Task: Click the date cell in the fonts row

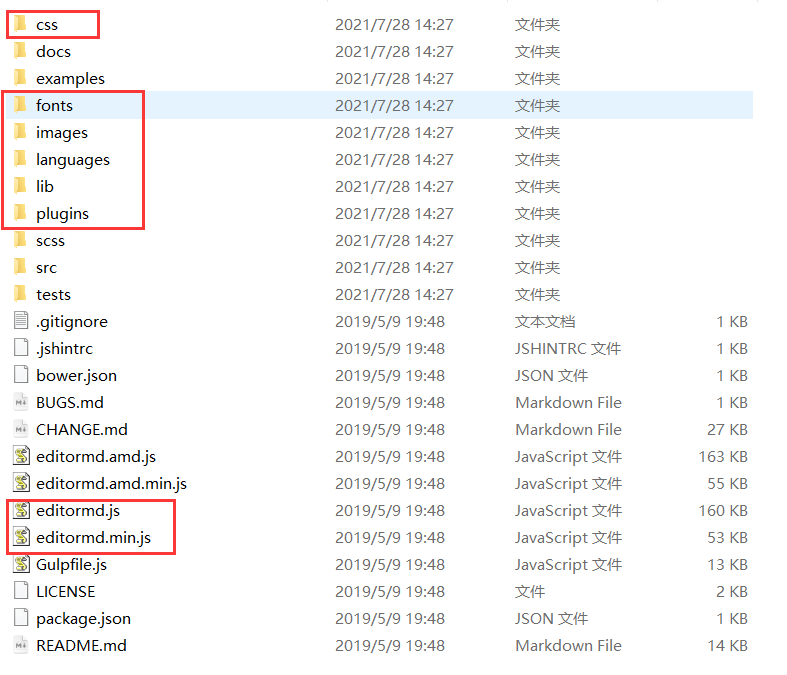Action: (394, 106)
